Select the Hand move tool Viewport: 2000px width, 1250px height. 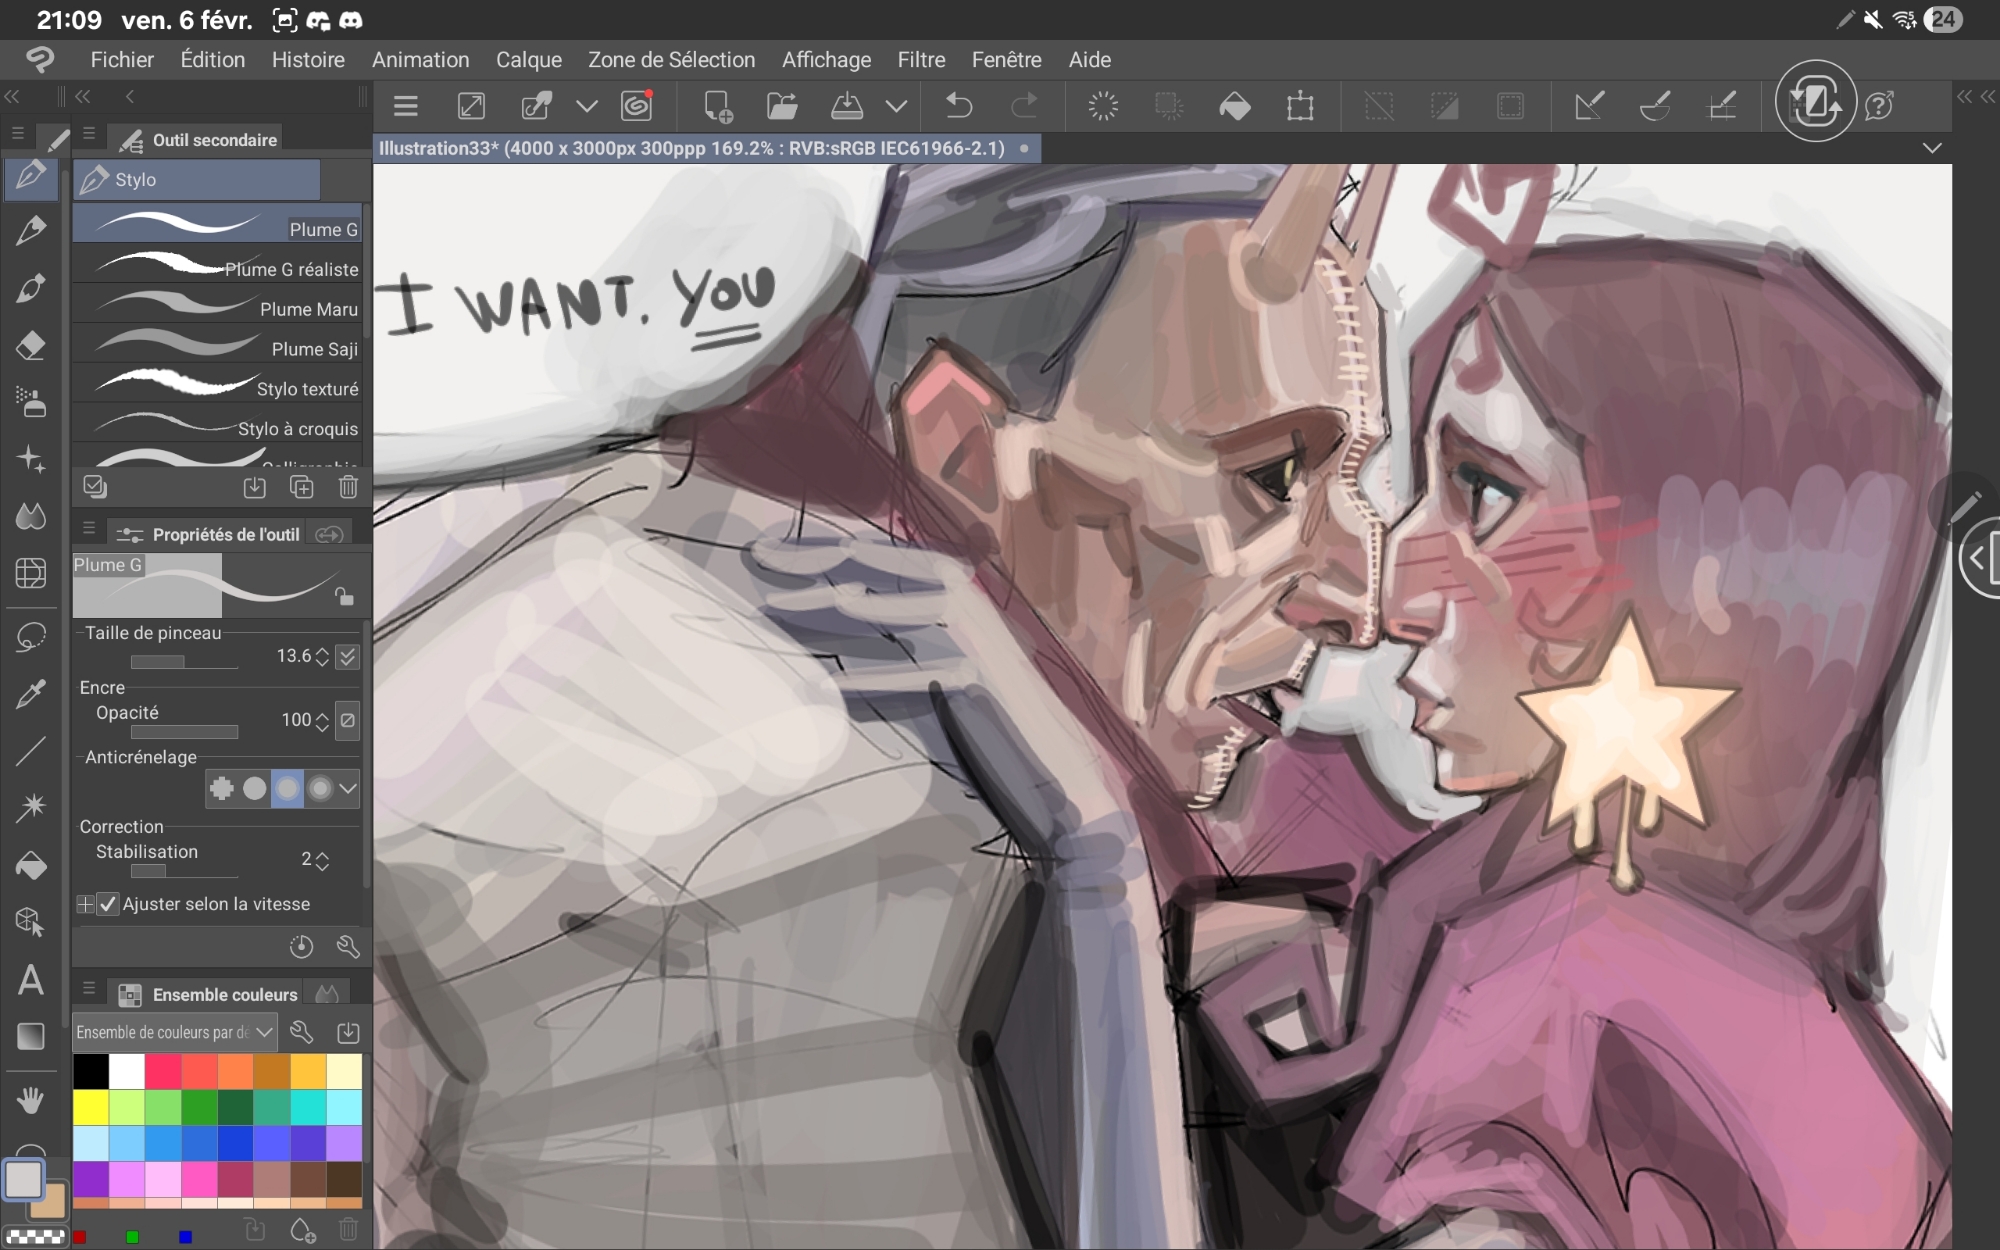point(31,1101)
